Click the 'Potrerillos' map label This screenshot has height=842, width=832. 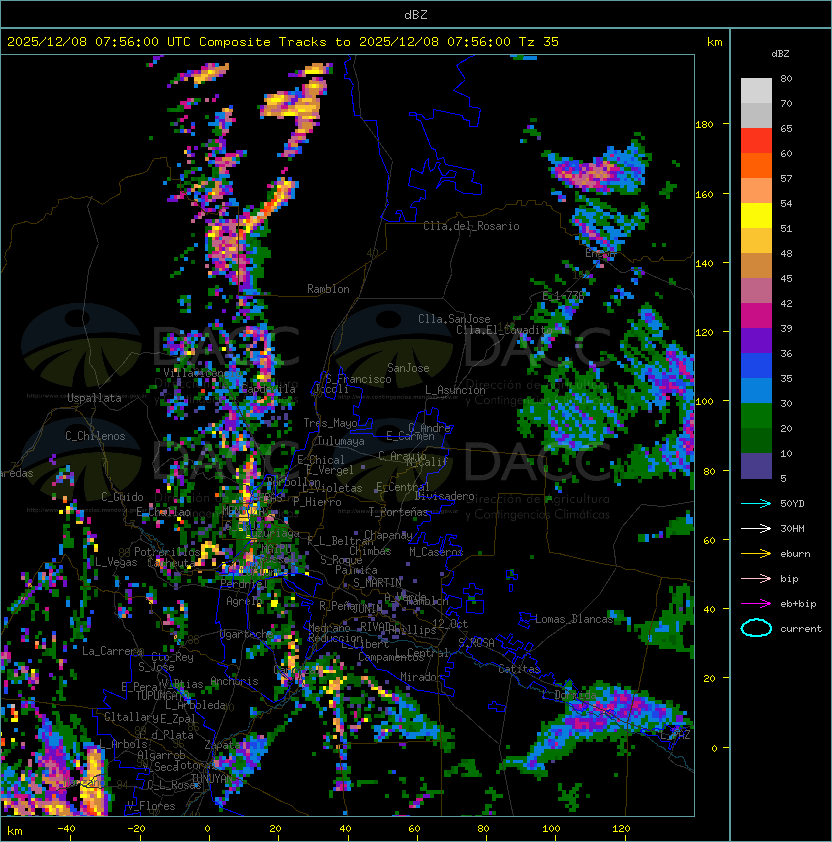167,552
